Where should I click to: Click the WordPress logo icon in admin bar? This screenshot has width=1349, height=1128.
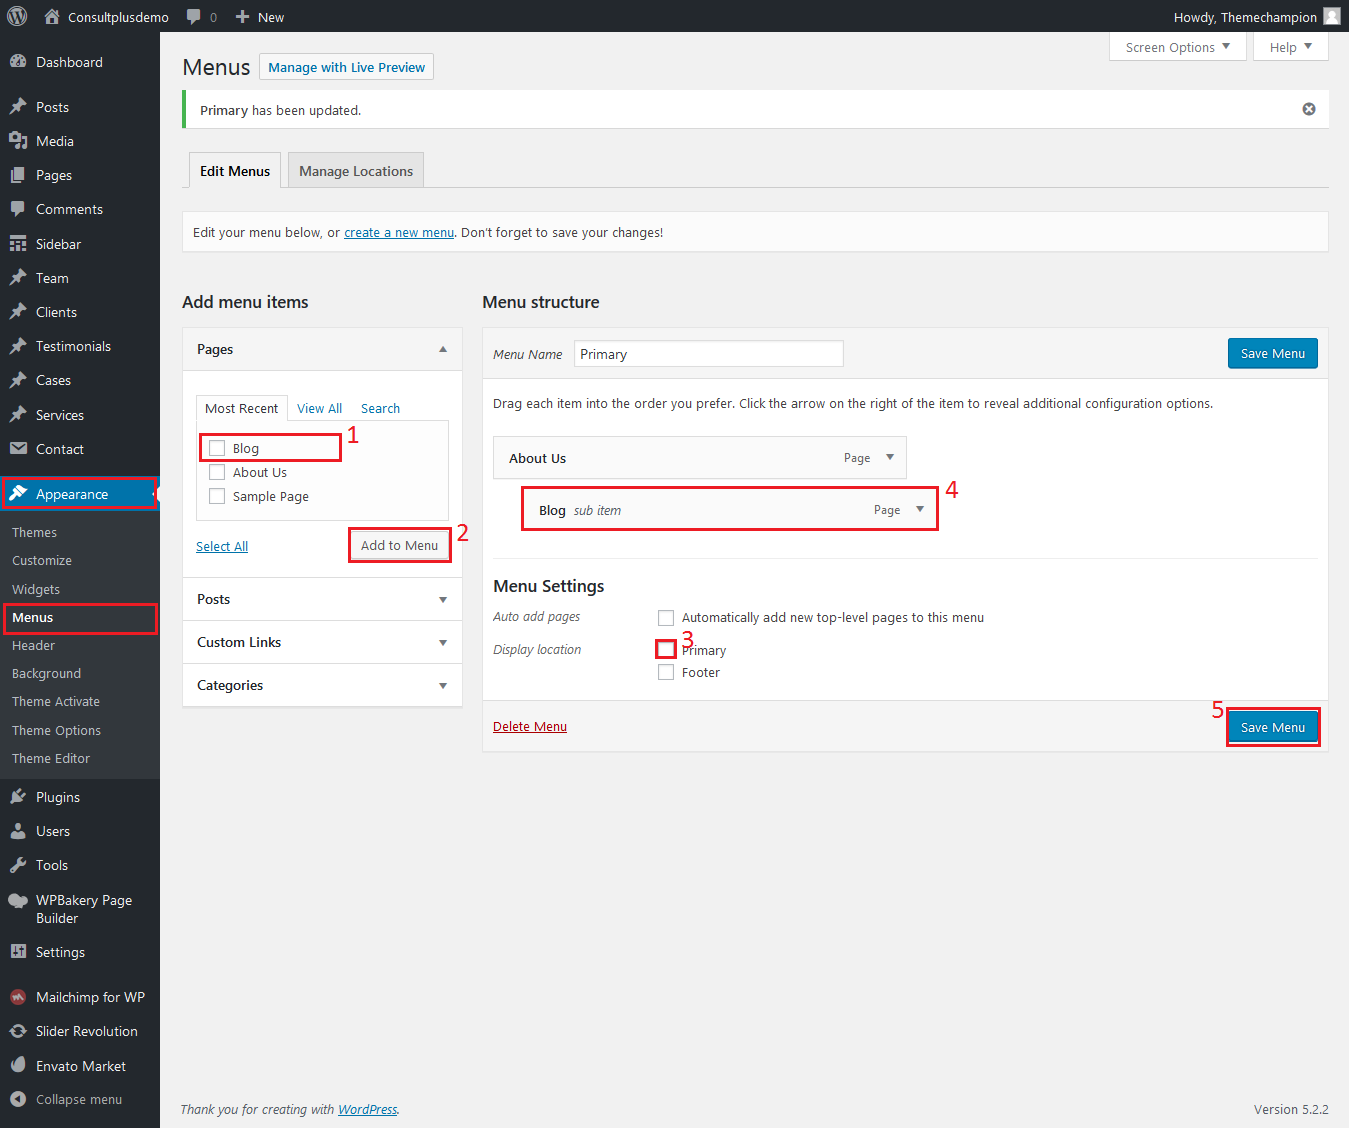(17, 16)
